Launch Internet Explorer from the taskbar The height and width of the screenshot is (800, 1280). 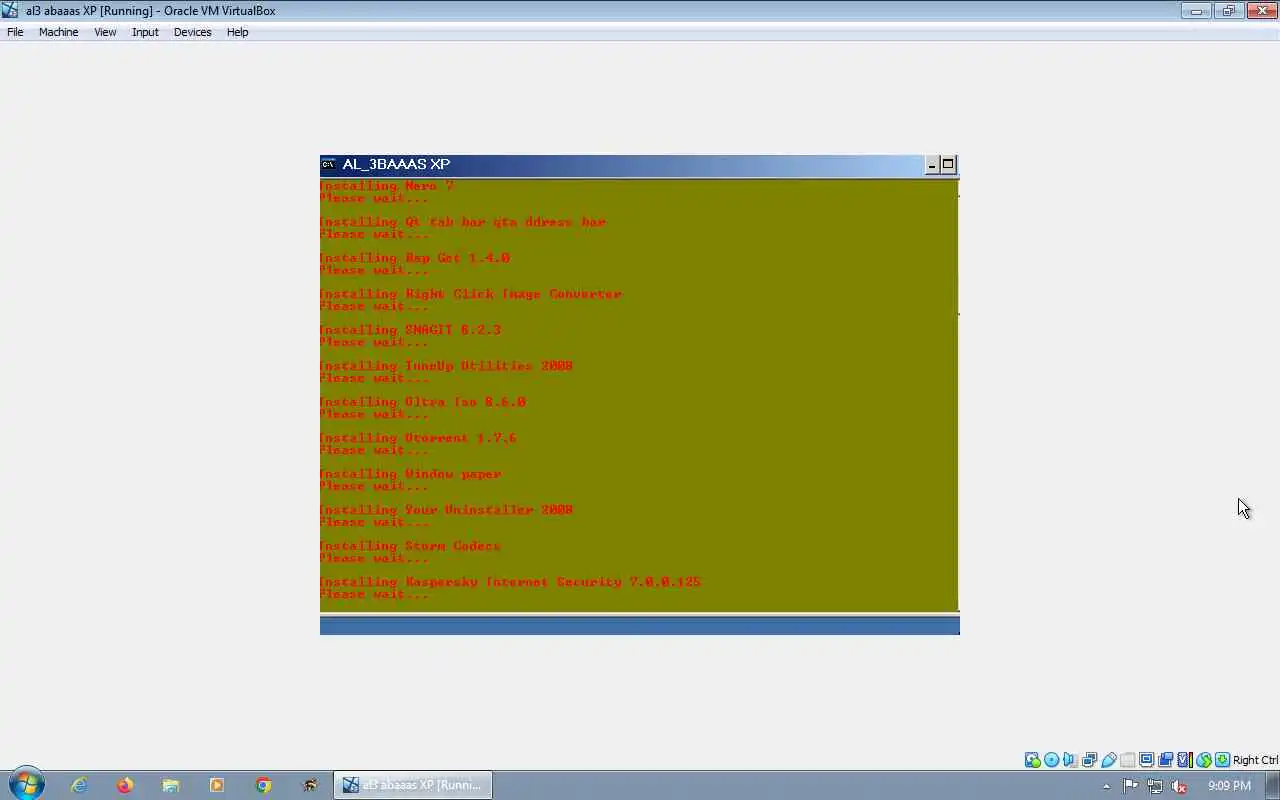pos(79,785)
